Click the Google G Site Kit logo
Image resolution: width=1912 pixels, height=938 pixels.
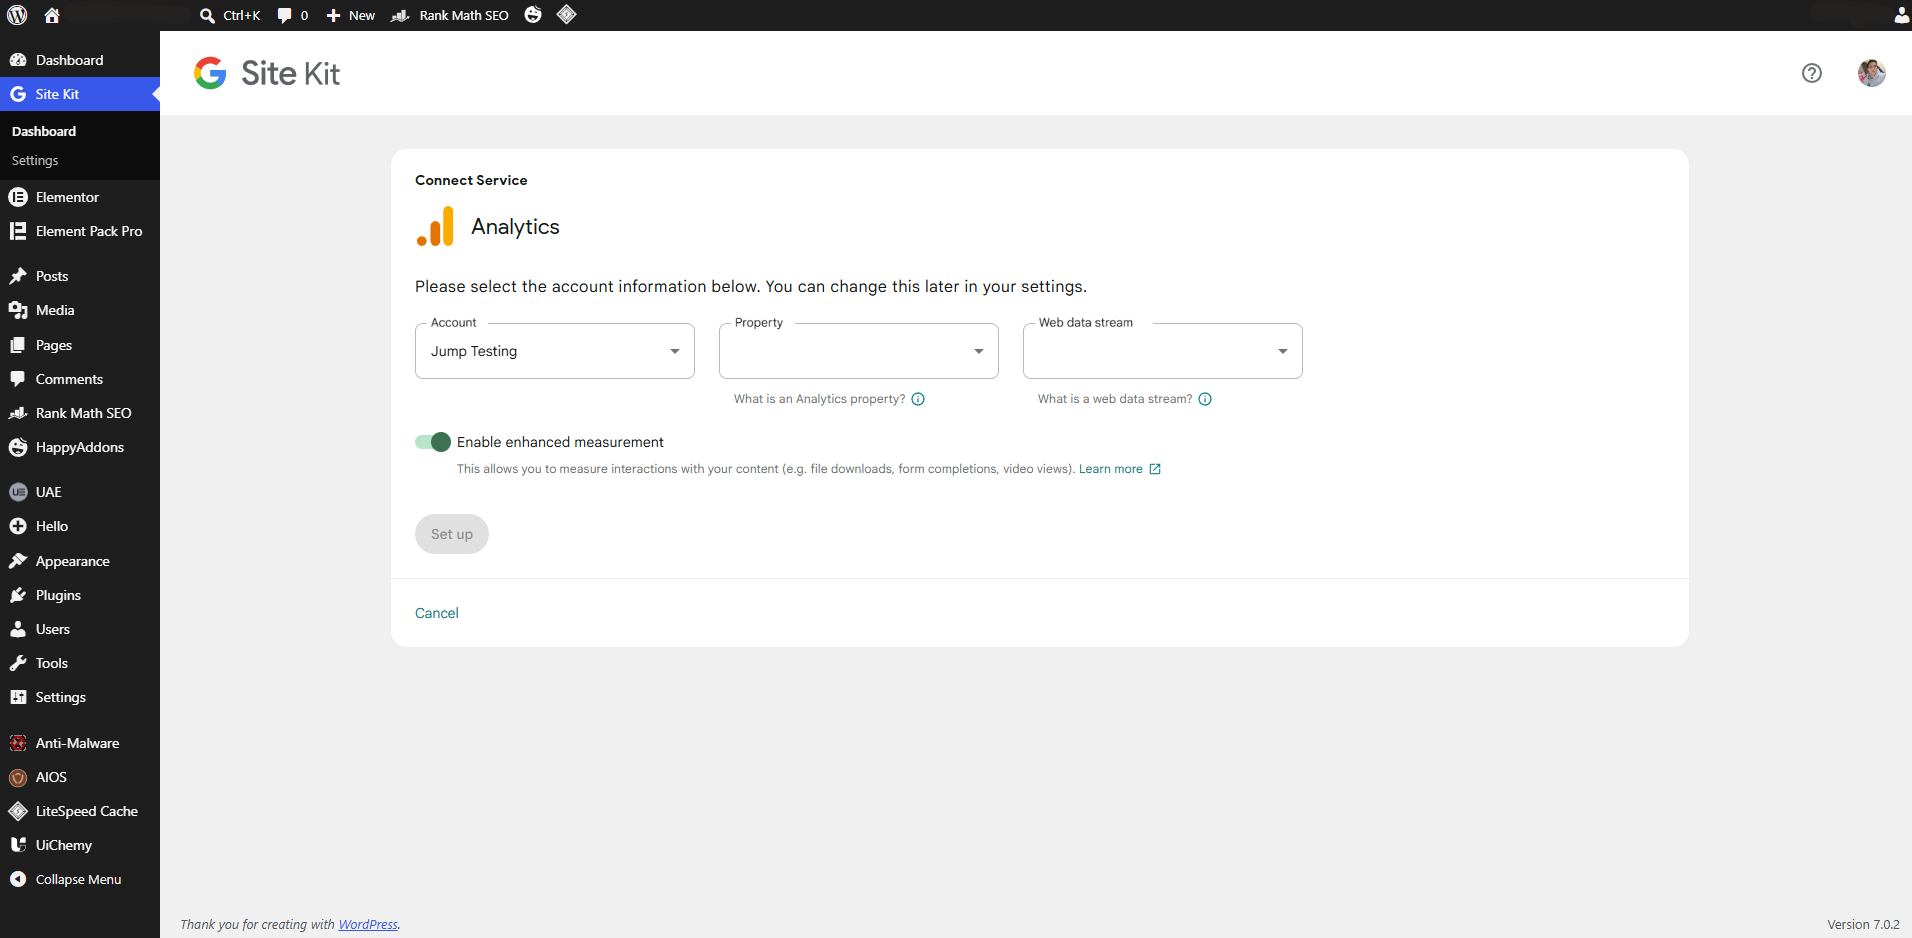pyautogui.click(x=210, y=73)
